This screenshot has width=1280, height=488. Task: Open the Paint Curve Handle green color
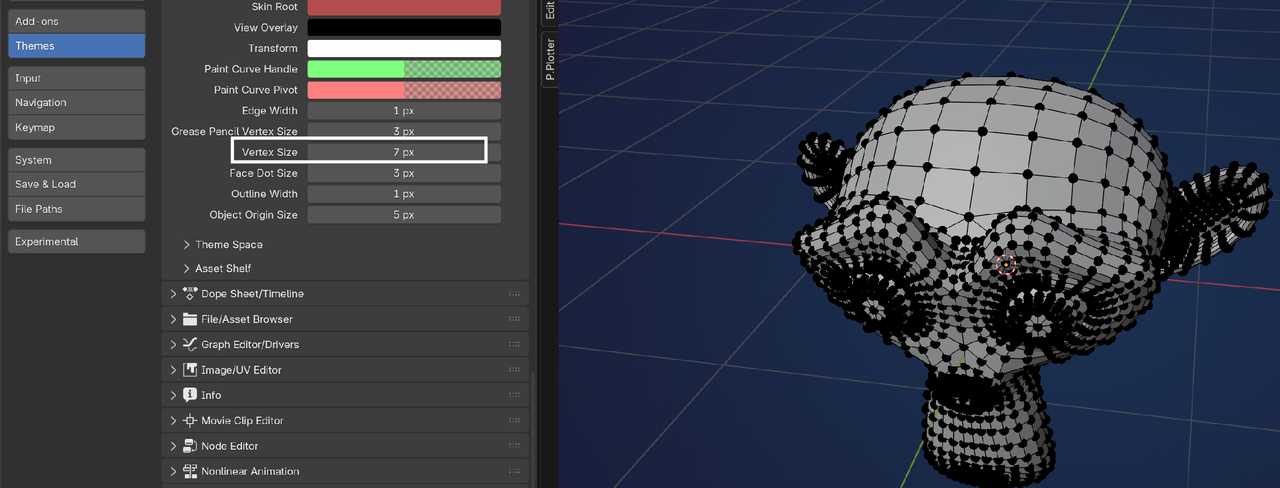(404, 69)
